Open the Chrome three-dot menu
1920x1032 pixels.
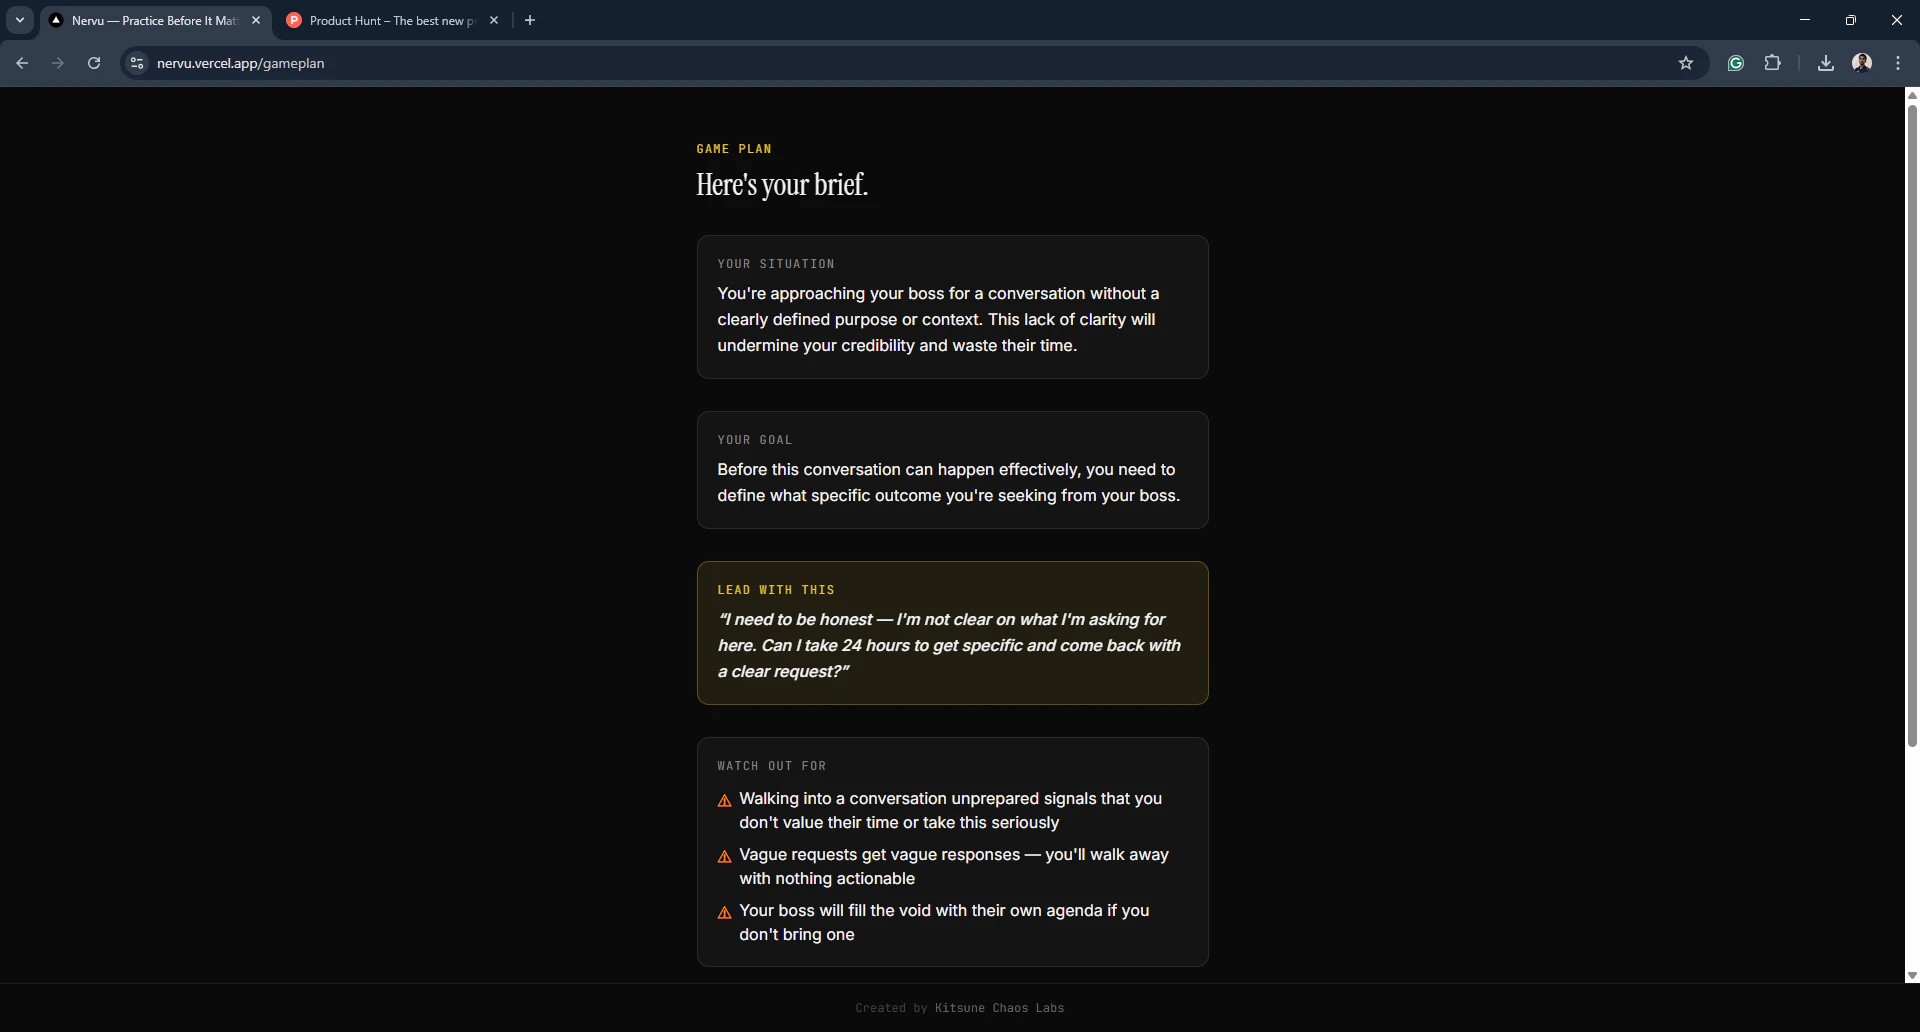[1898, 63]
